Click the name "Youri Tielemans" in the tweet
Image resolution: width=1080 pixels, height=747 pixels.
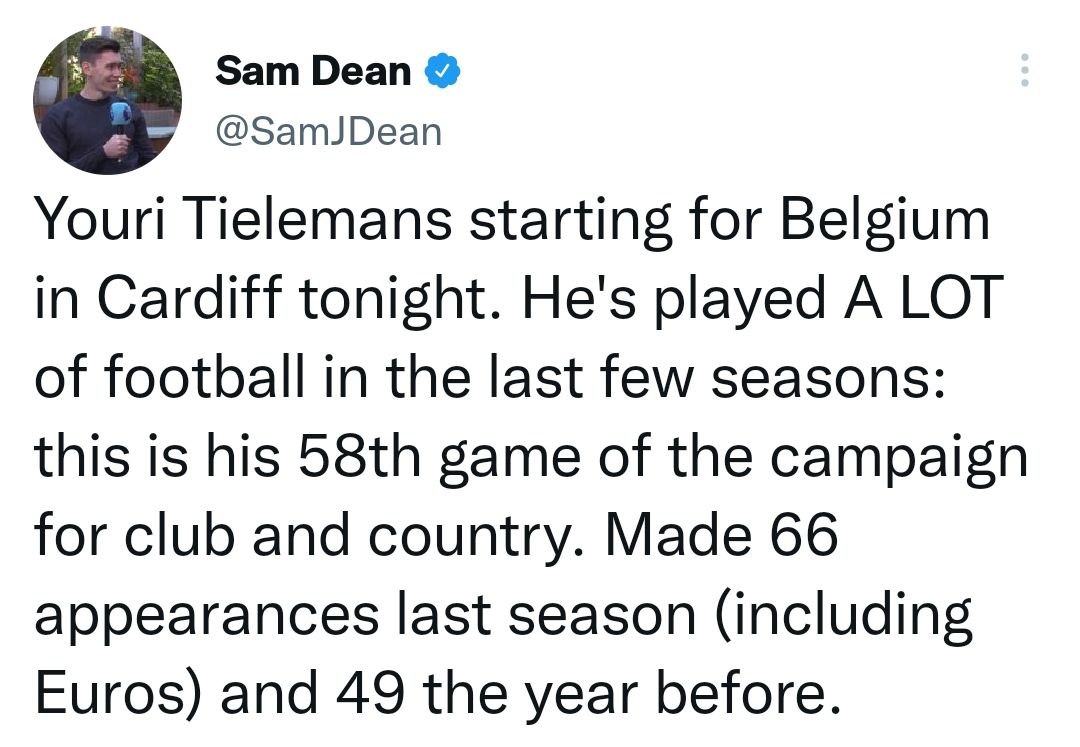click(244, 221)
